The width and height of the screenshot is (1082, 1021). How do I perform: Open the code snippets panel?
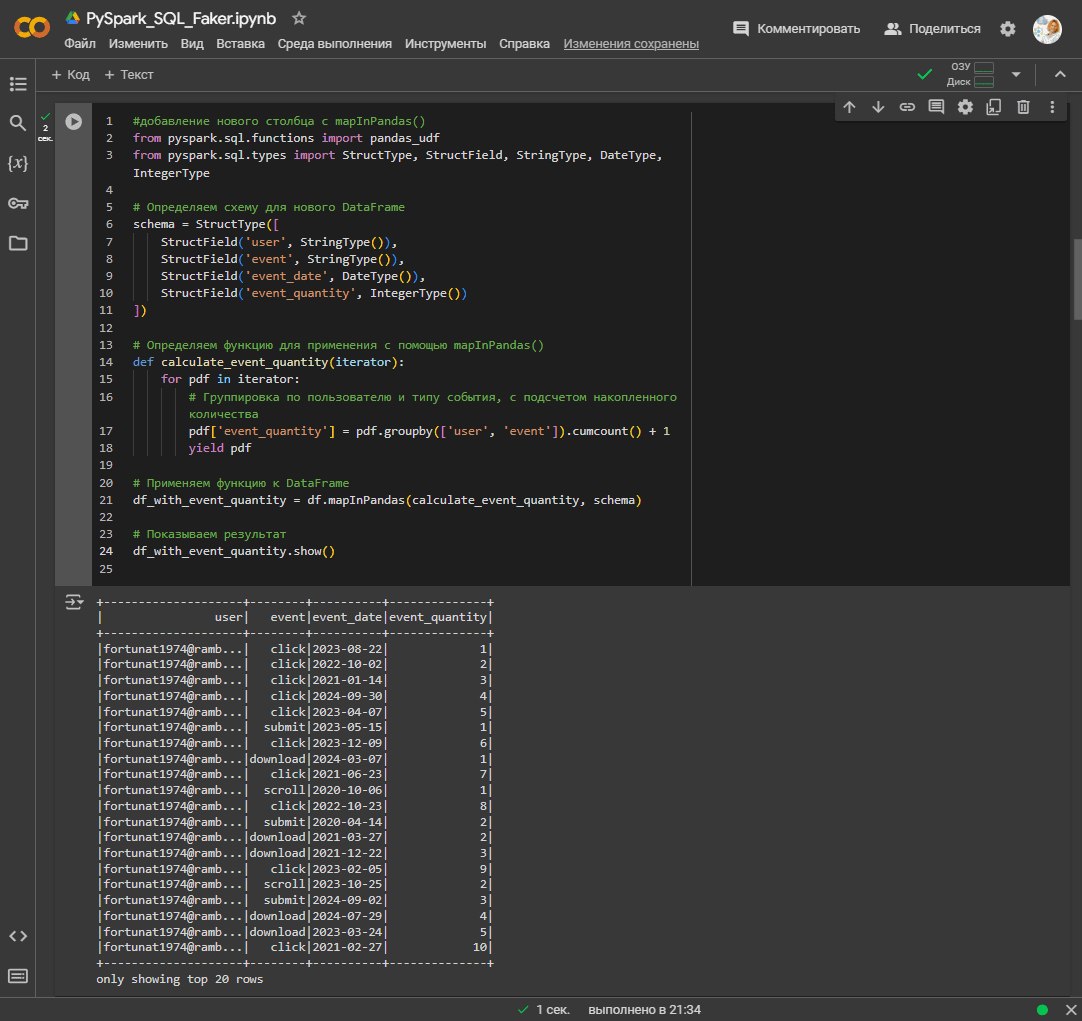pos(18,936)
